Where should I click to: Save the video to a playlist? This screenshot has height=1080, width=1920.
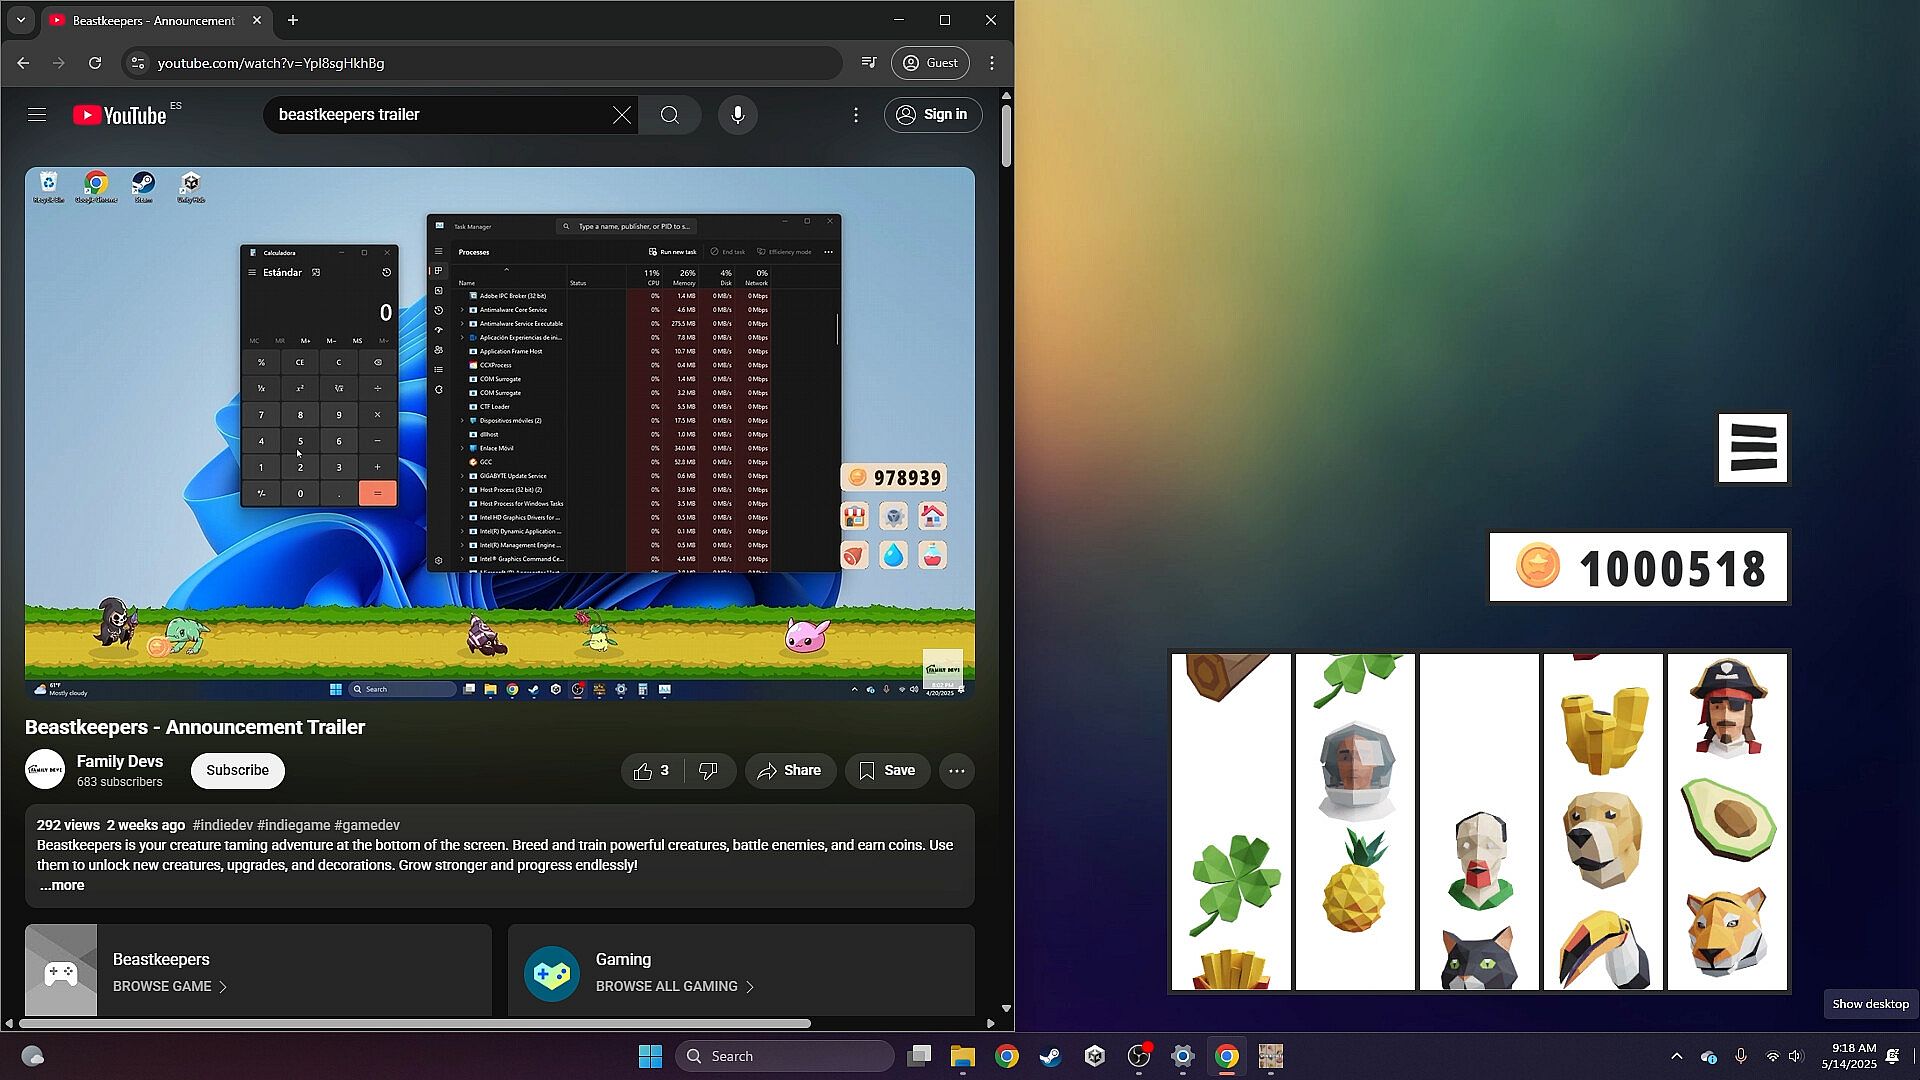pyautogui.click(x=887, y=771)
